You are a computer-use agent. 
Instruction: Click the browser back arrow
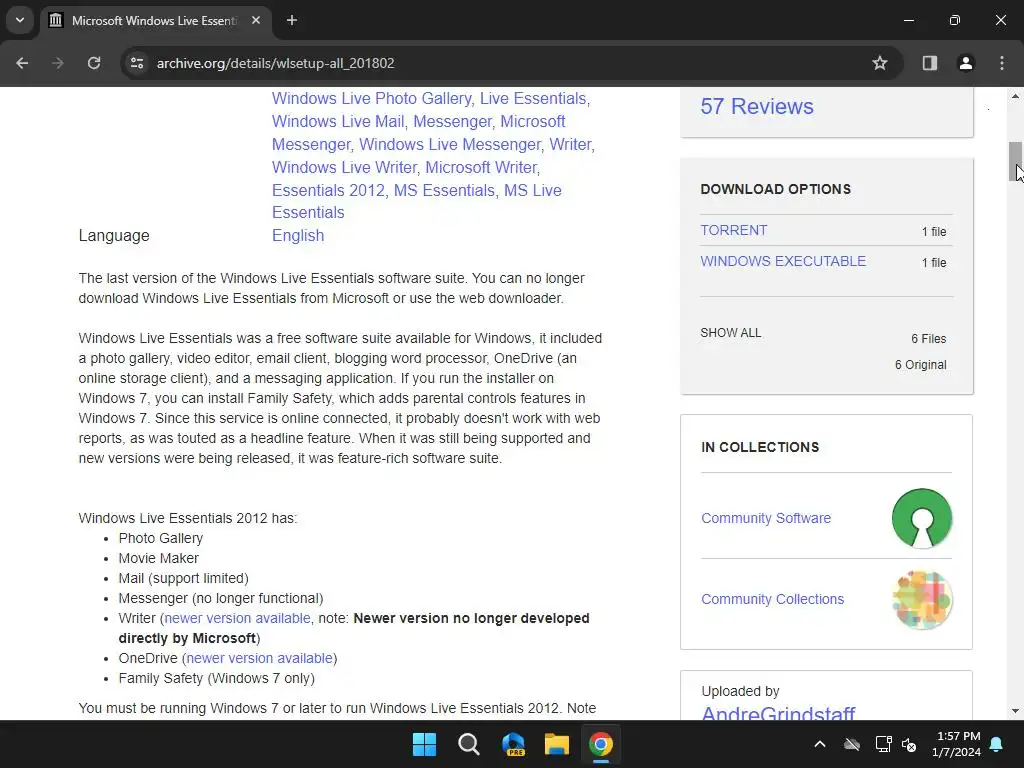(22, 63)
